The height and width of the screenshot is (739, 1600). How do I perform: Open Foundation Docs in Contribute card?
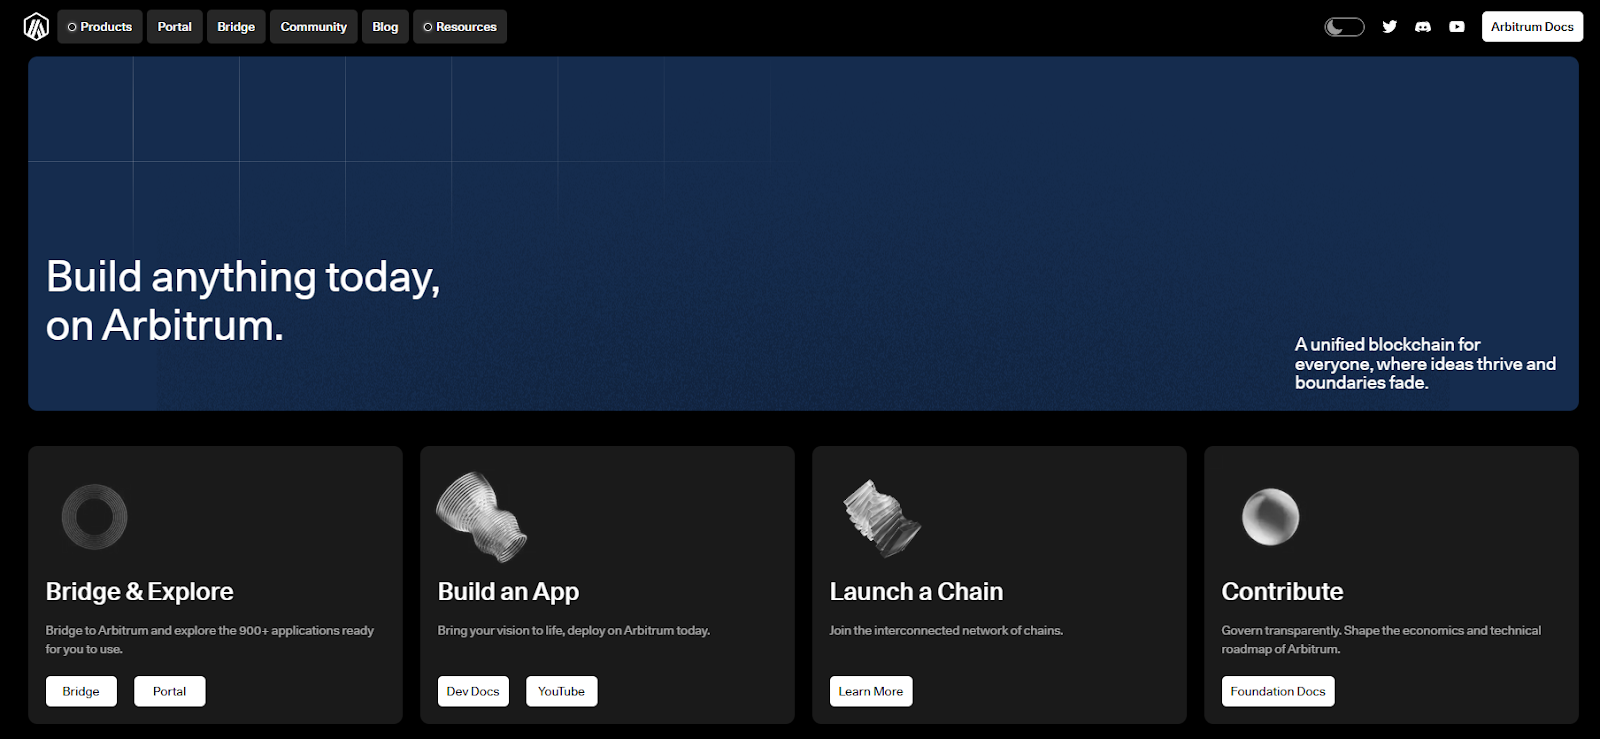point(1278,691)
